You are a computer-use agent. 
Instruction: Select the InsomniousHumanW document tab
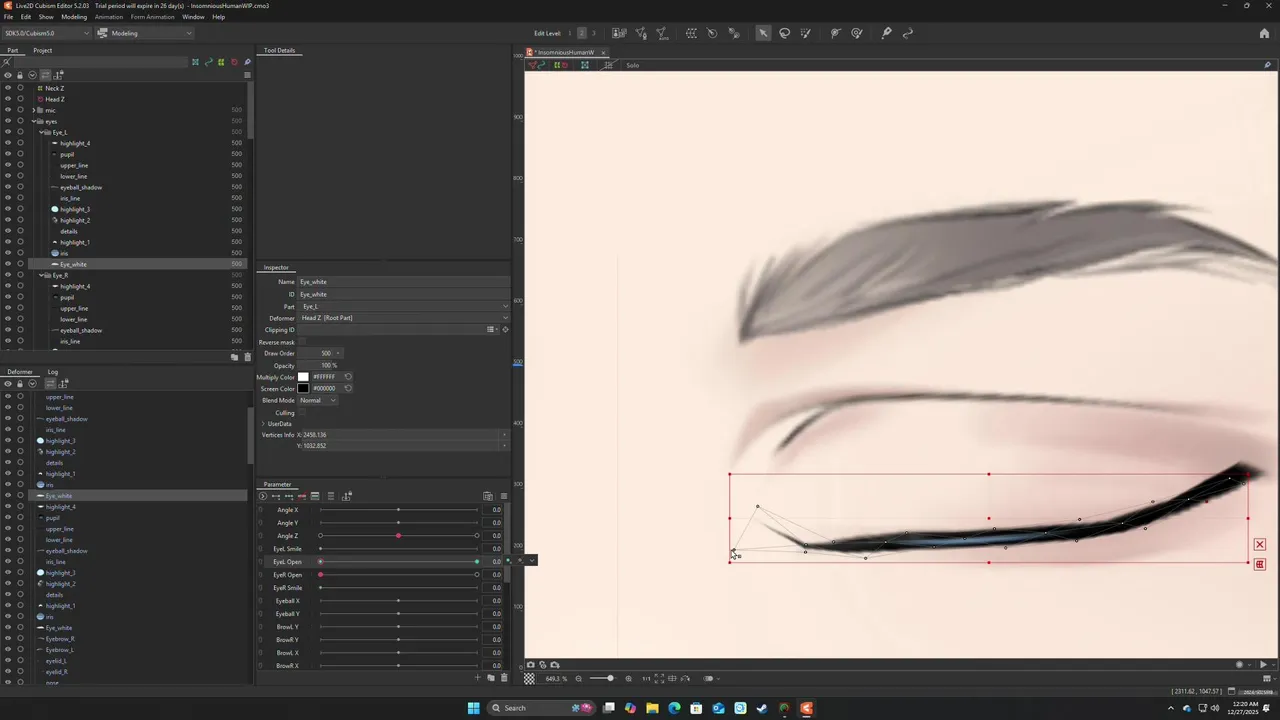566,52
